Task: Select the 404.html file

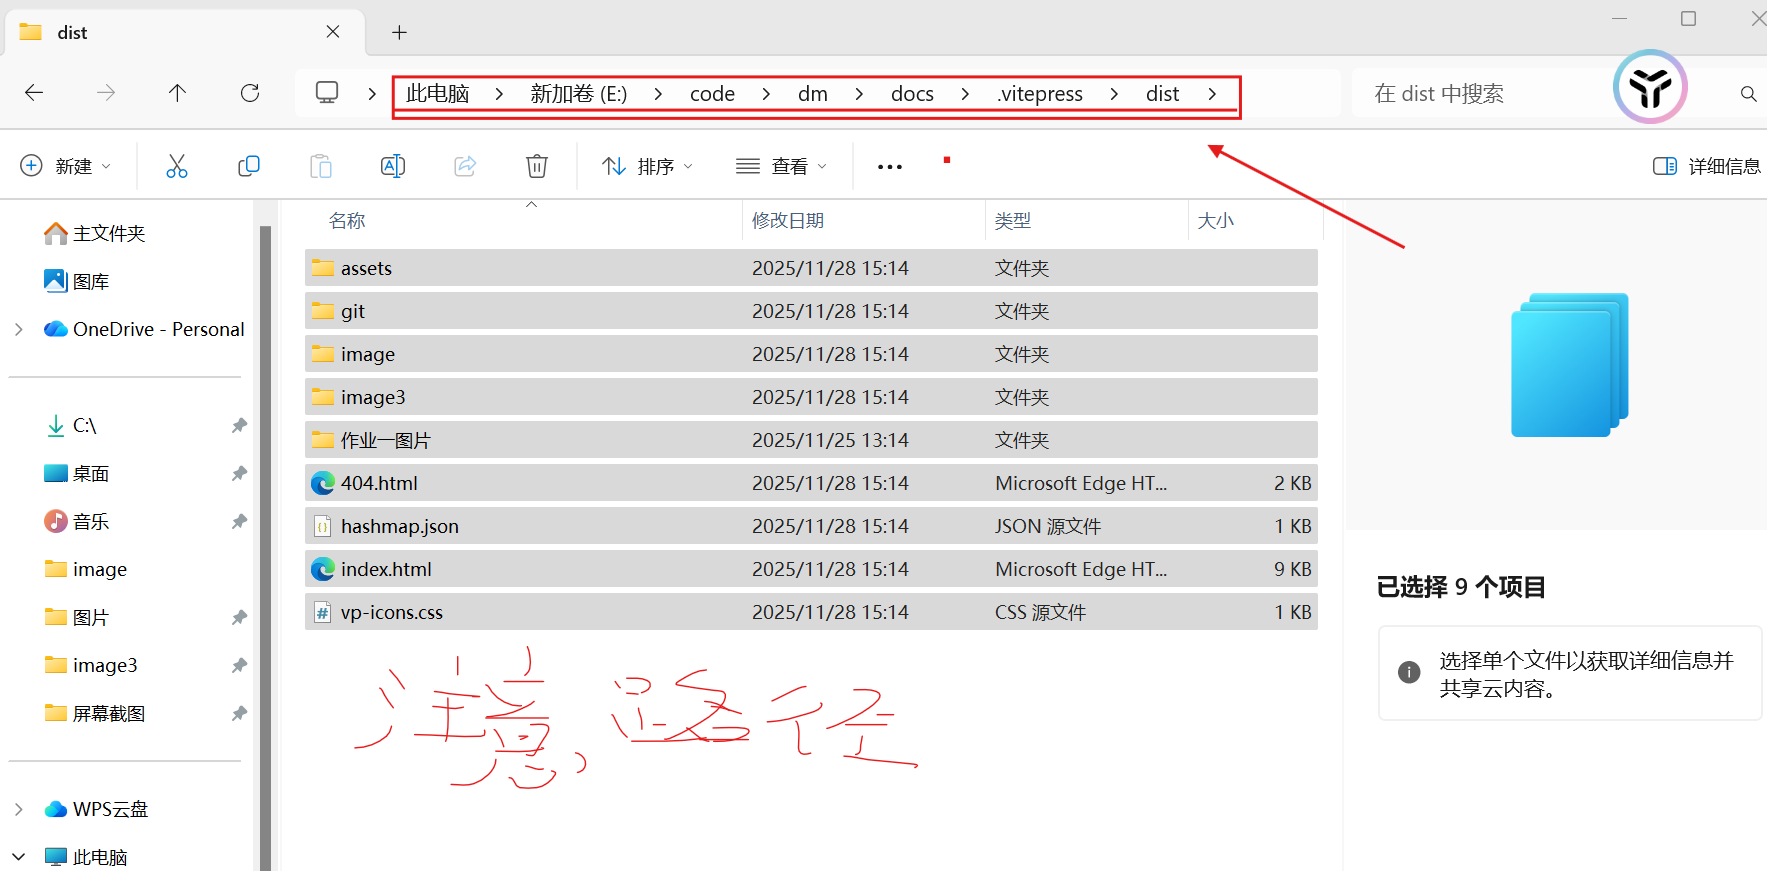Action: click(811, 483)
